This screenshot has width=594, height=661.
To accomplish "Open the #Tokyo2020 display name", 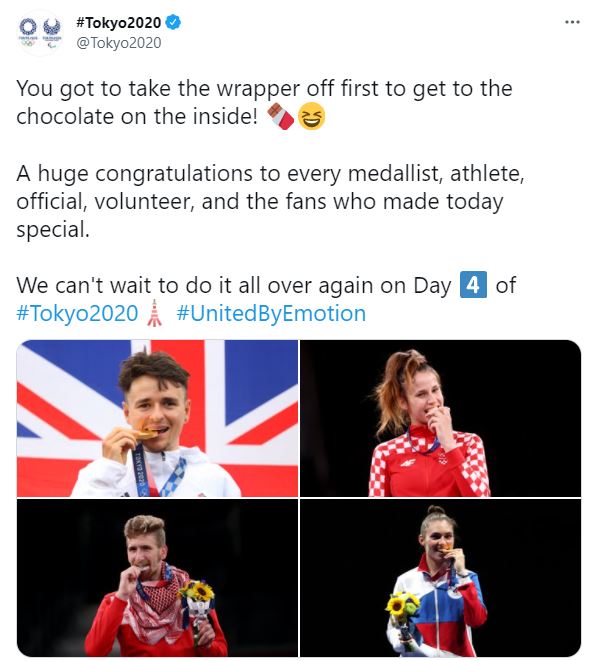I will coord(118,22).
